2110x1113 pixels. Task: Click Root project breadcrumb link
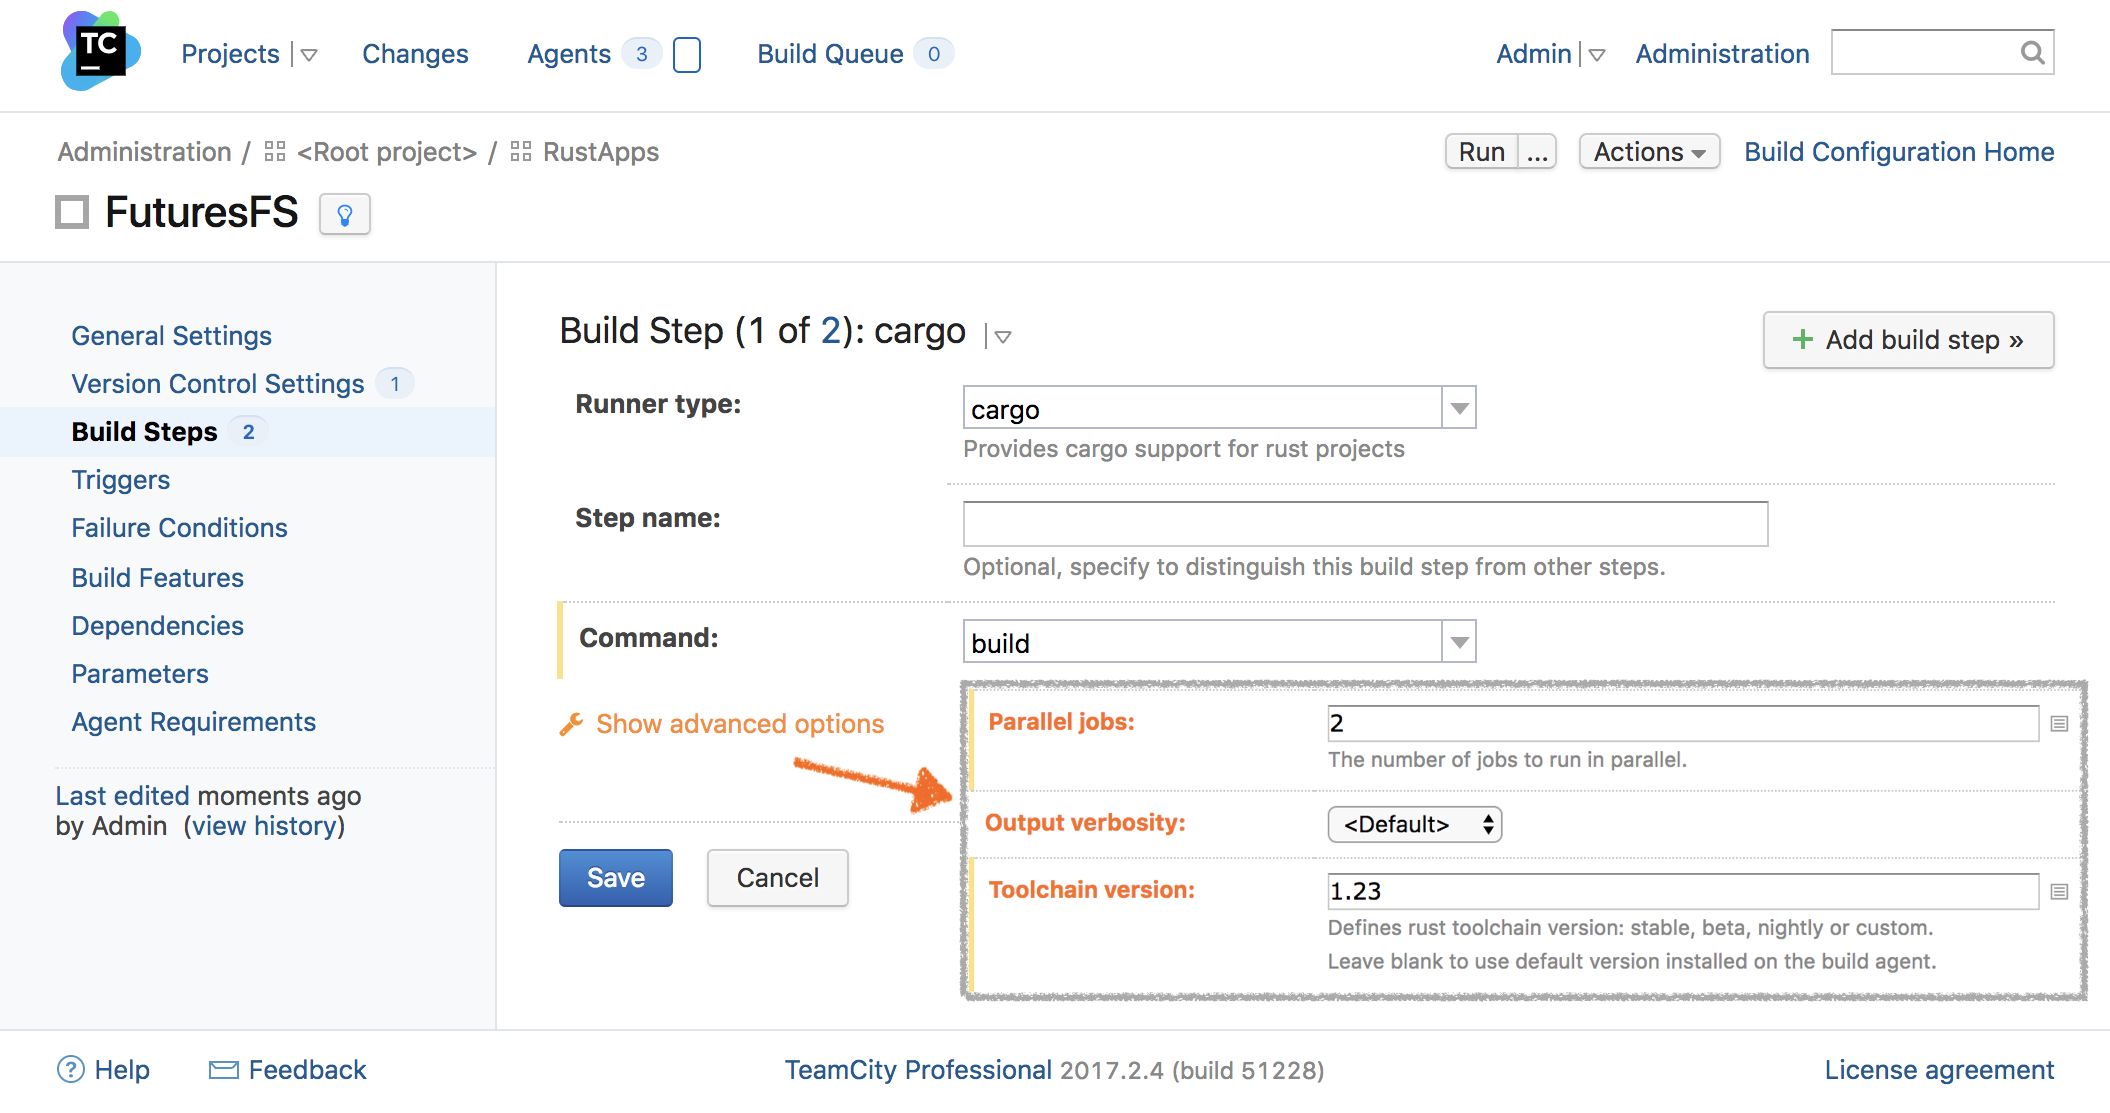click(x=387, y=152)
